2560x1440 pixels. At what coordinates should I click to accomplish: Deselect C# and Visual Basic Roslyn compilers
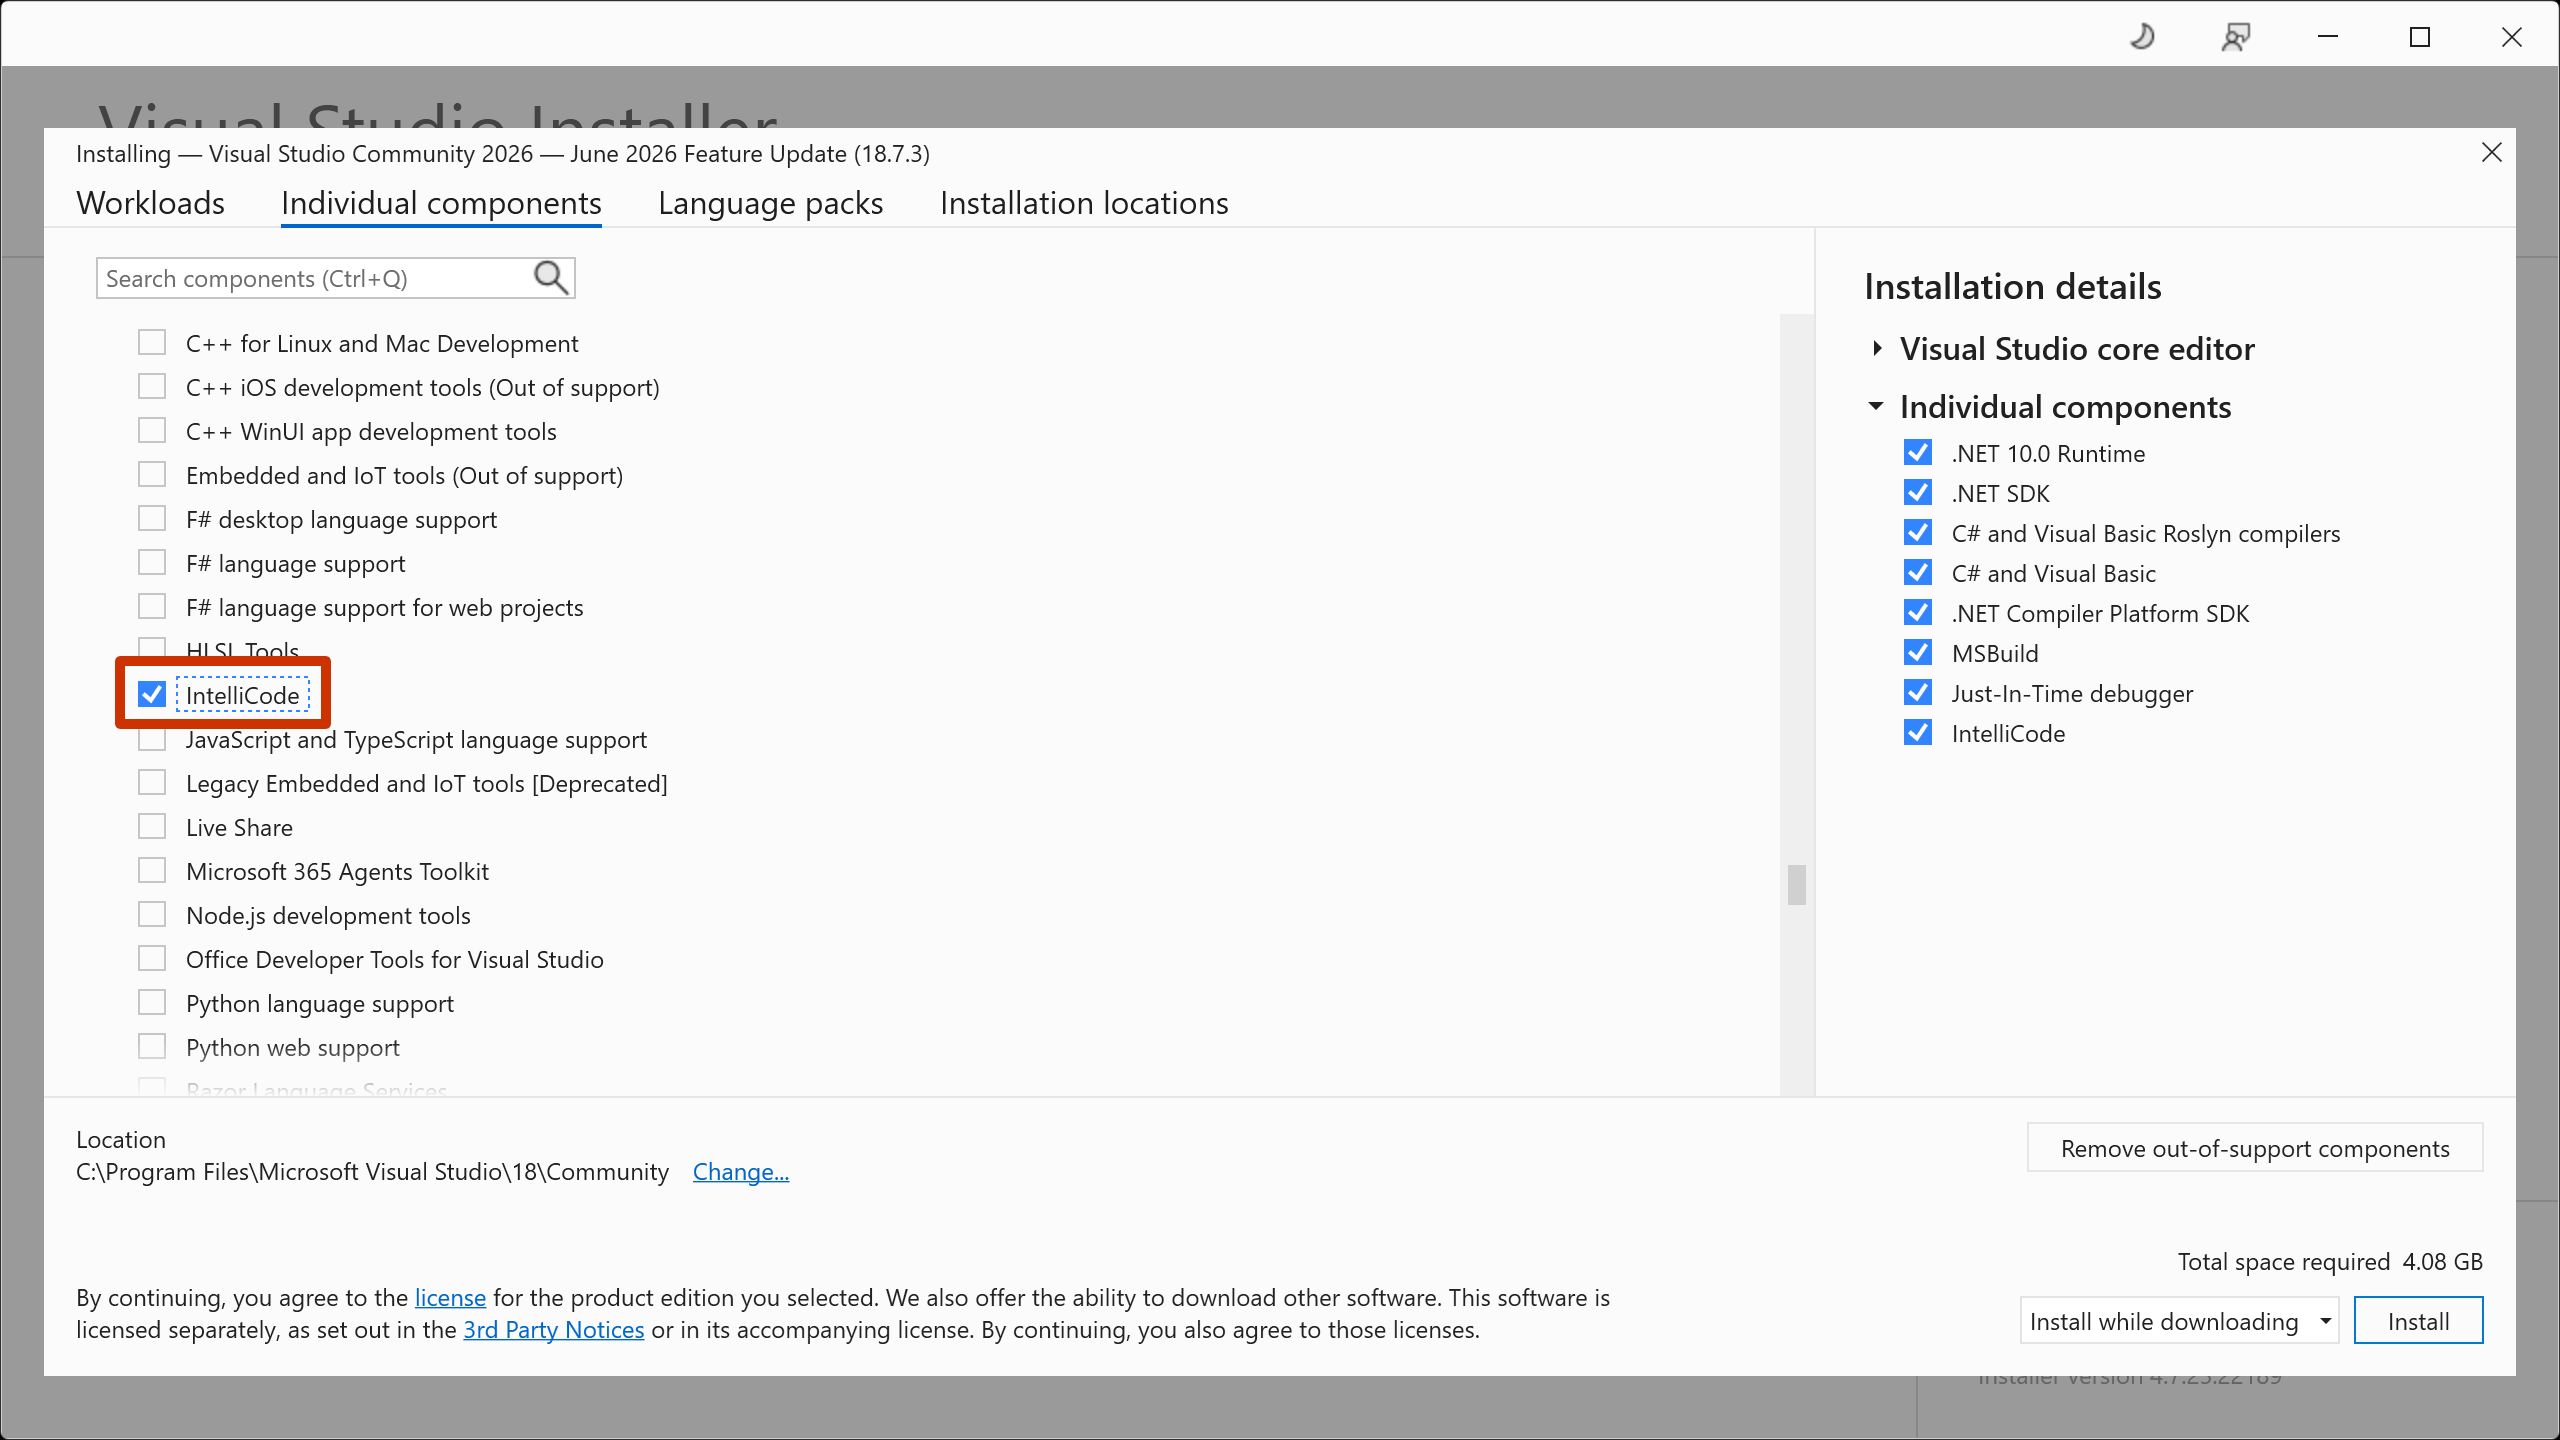1918,533
